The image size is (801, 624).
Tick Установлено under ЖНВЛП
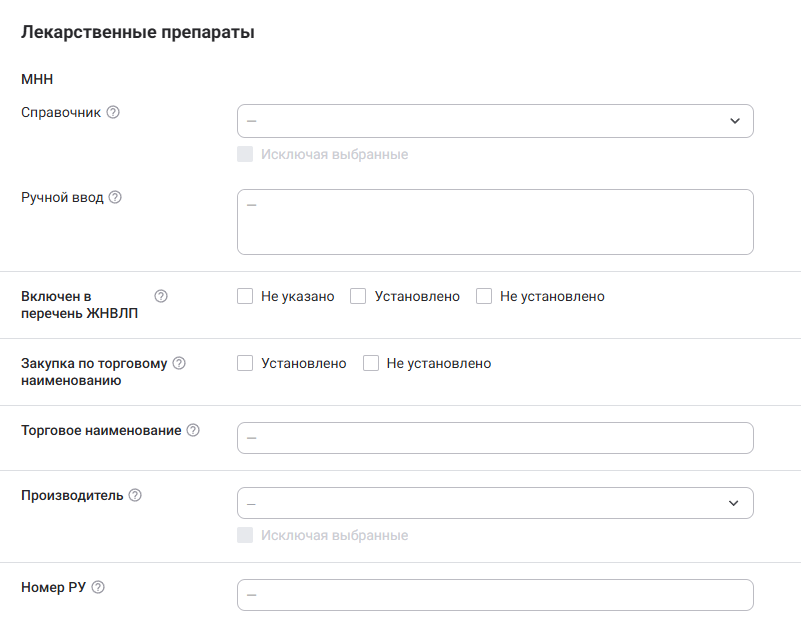click(358, 296)
